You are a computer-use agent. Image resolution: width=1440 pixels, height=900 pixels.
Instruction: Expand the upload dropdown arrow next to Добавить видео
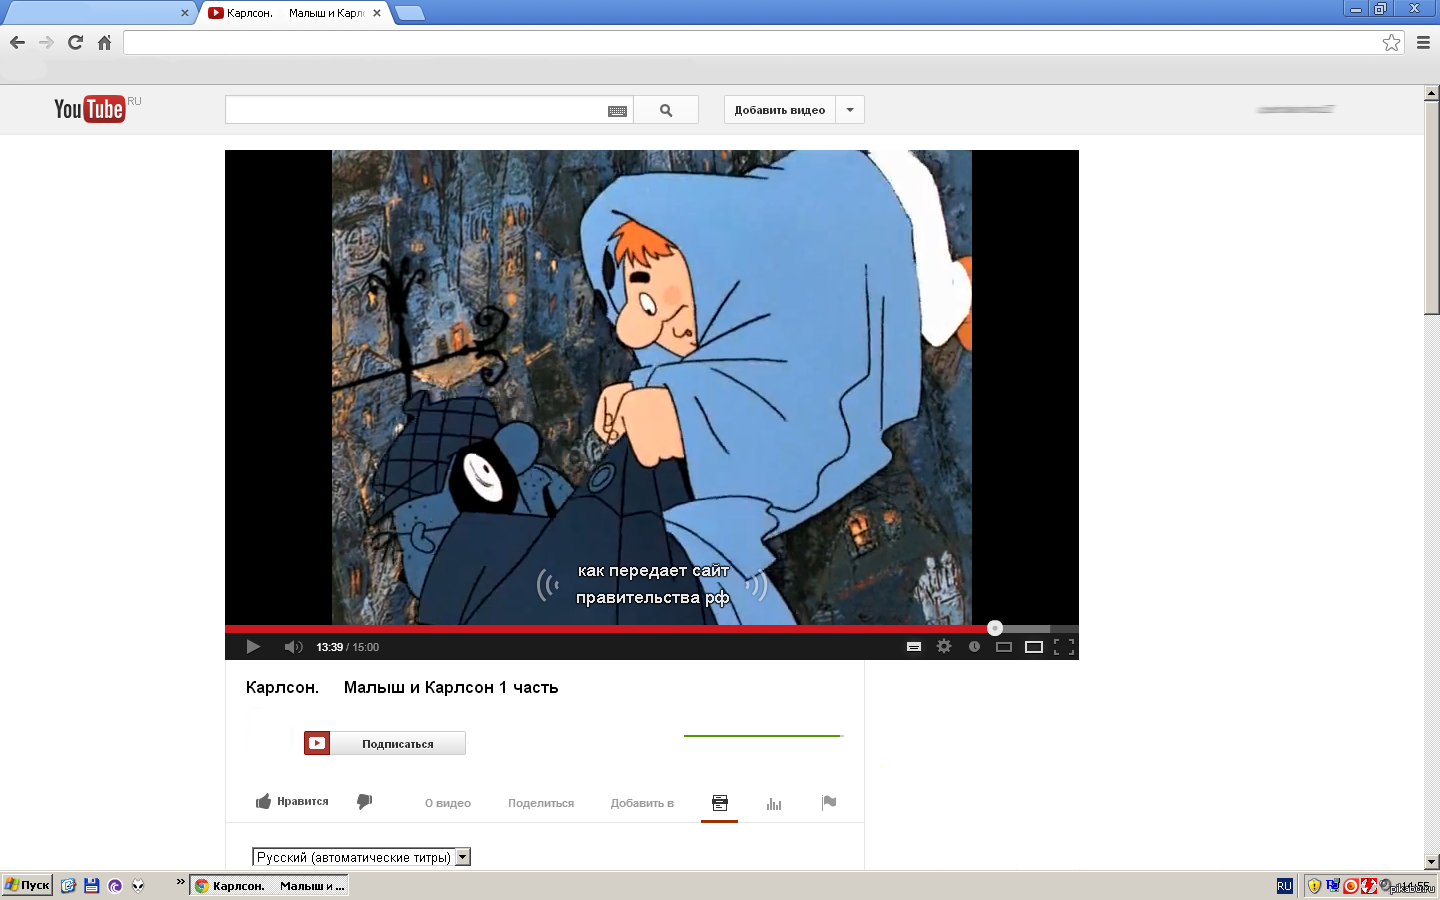(x=850, y=110)
